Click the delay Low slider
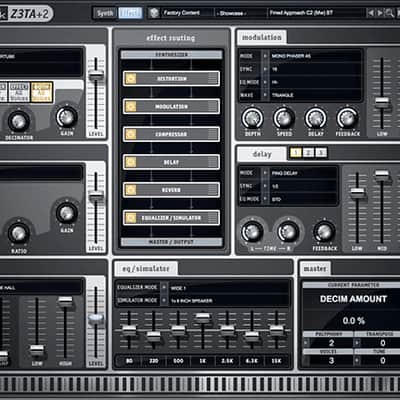 [357, 193]
